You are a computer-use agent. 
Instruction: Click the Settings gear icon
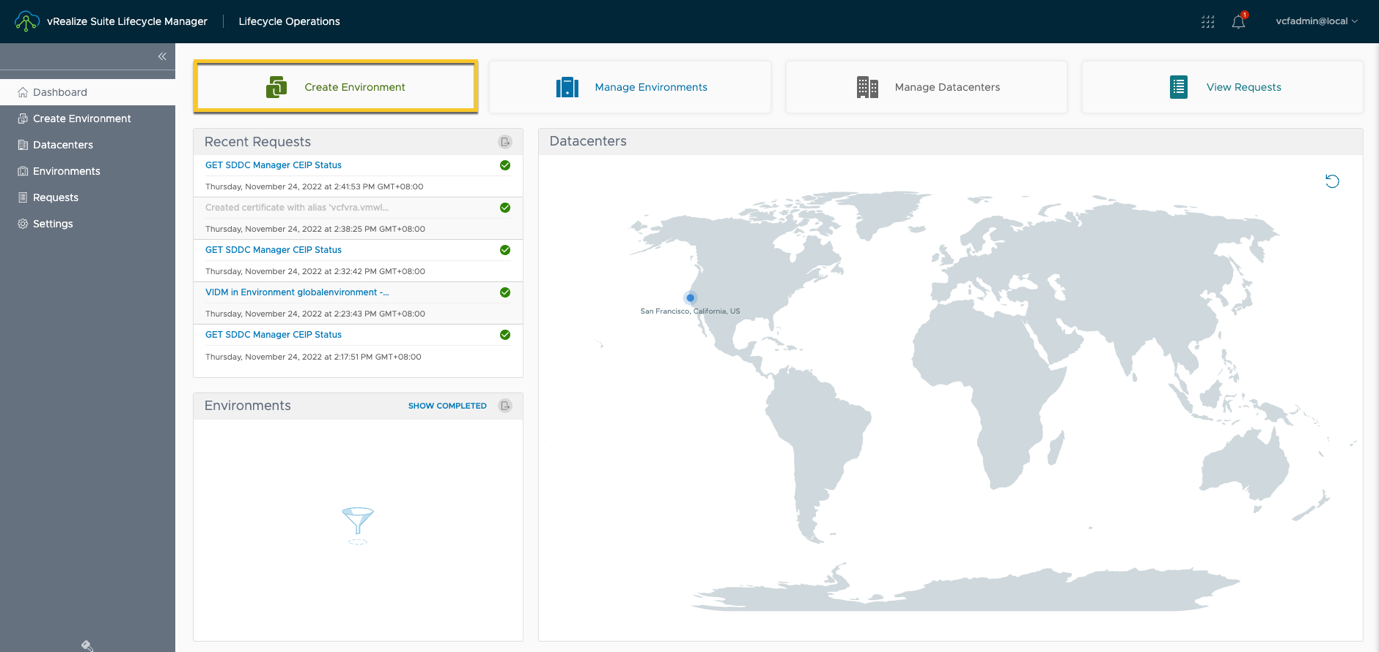22,224
